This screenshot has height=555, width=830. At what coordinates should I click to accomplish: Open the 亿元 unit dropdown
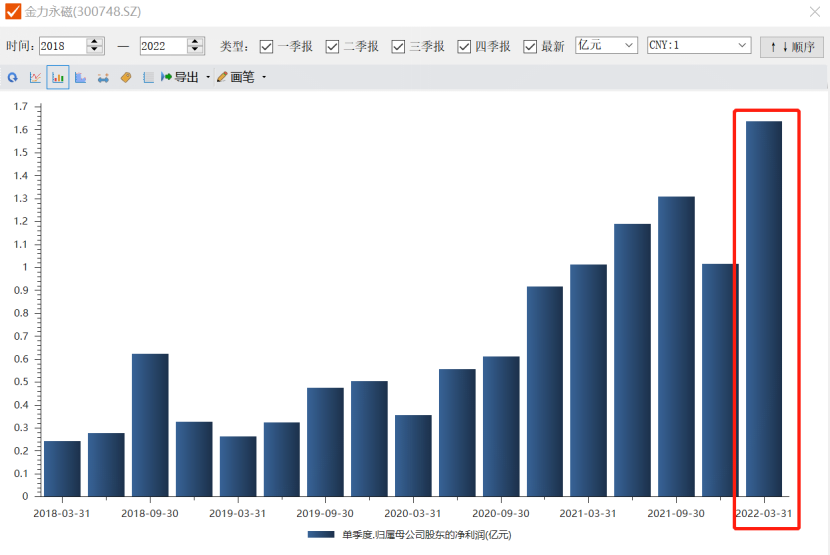tap(606, 45)
